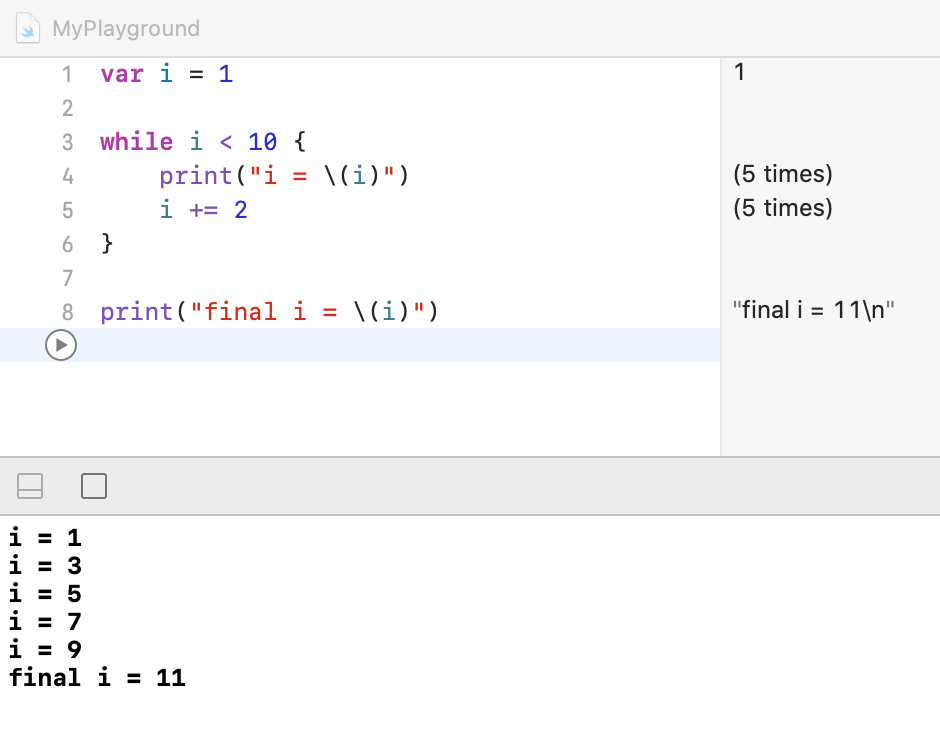Click line number 5 in the gutter

click(67, 210)
